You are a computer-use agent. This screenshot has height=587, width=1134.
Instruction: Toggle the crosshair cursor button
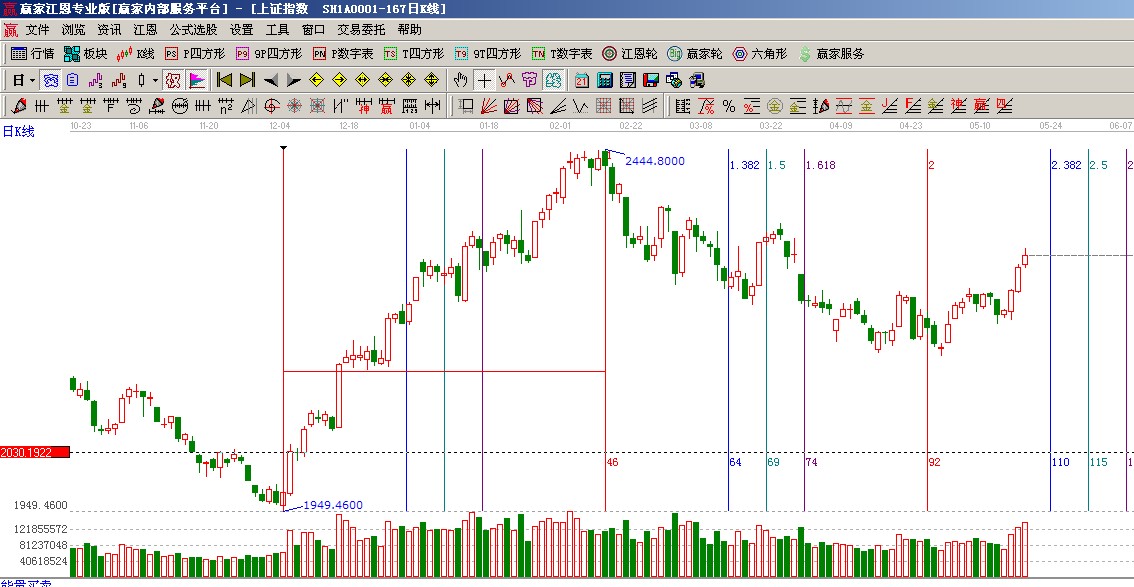pos(484,80)
